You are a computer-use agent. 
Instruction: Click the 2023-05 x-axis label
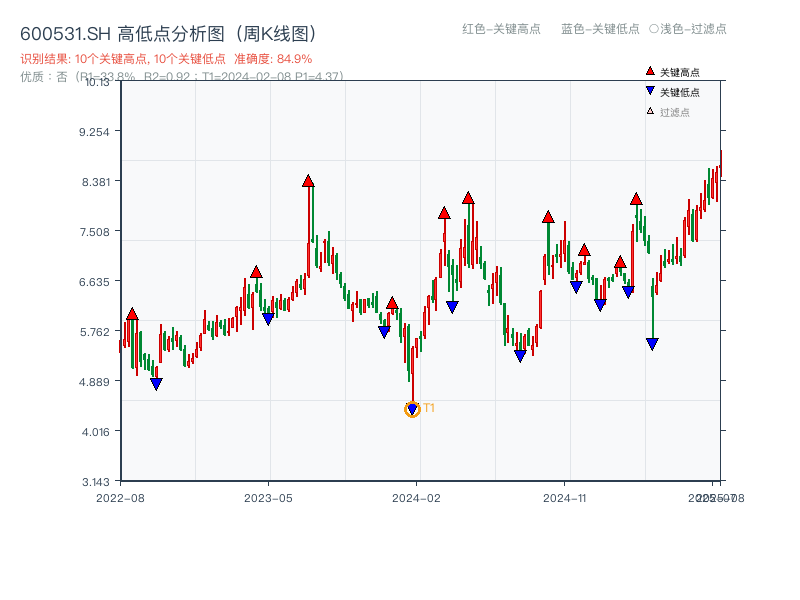coord(268,498)
